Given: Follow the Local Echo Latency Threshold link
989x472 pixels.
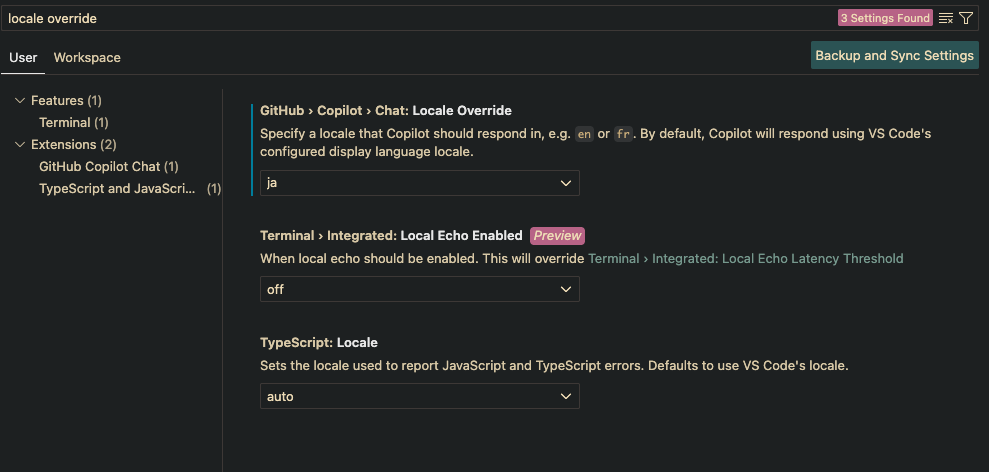Looking at the screenshot, I should (746, 258).
